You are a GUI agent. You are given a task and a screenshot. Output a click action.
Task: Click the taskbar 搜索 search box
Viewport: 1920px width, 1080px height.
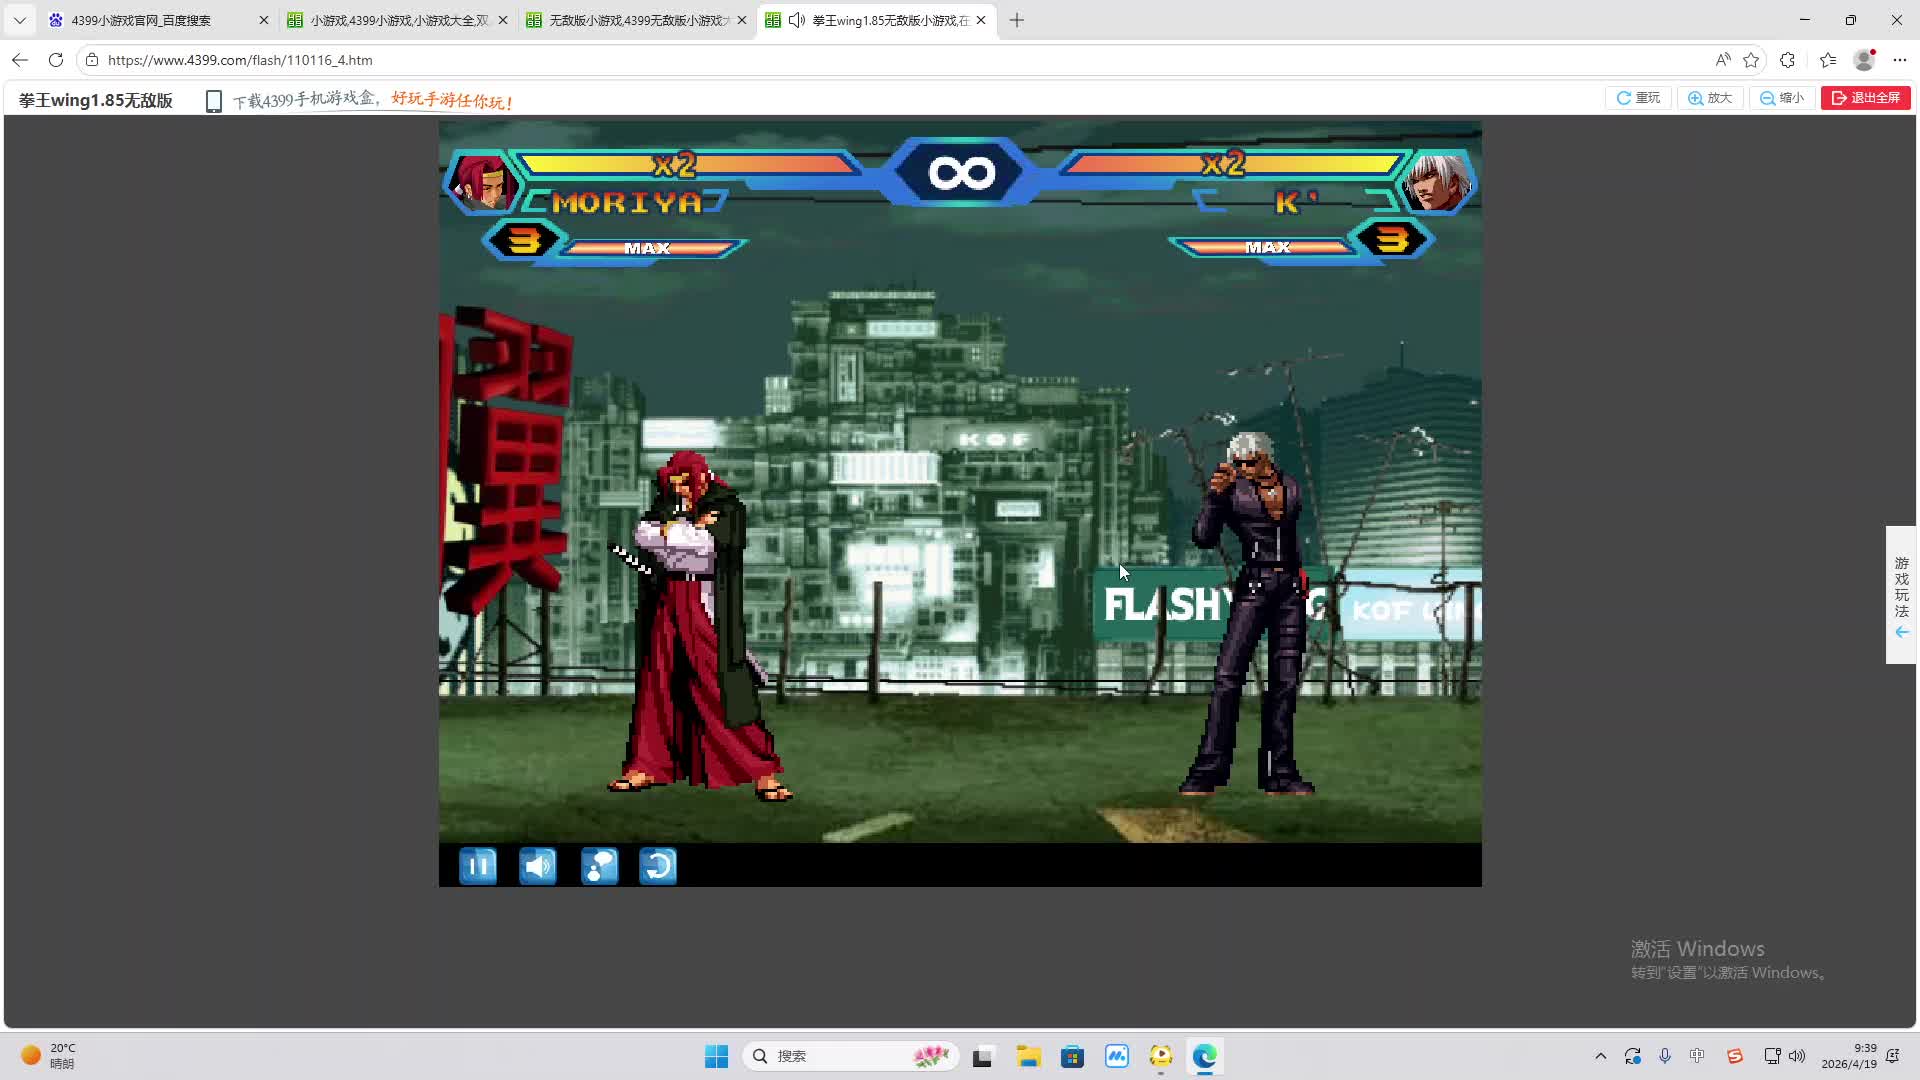click(x=851, y=1056)
